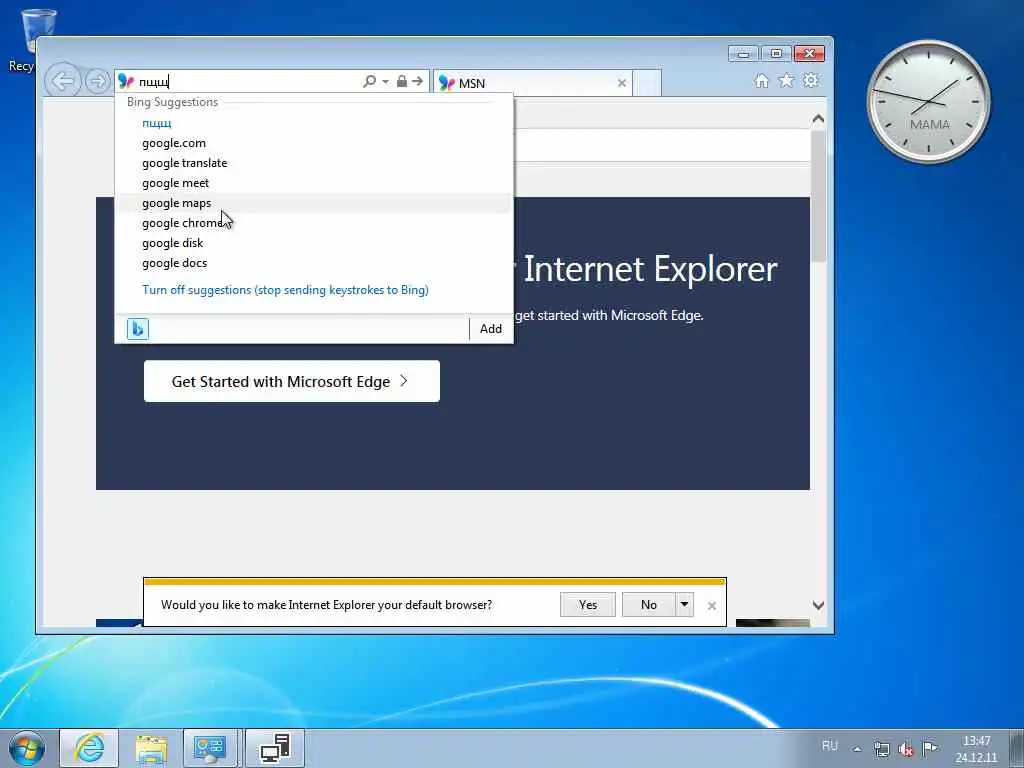Screen dimensions: 1024x768
Task: Click the page scrollbar down arrow
Action: 818,605
